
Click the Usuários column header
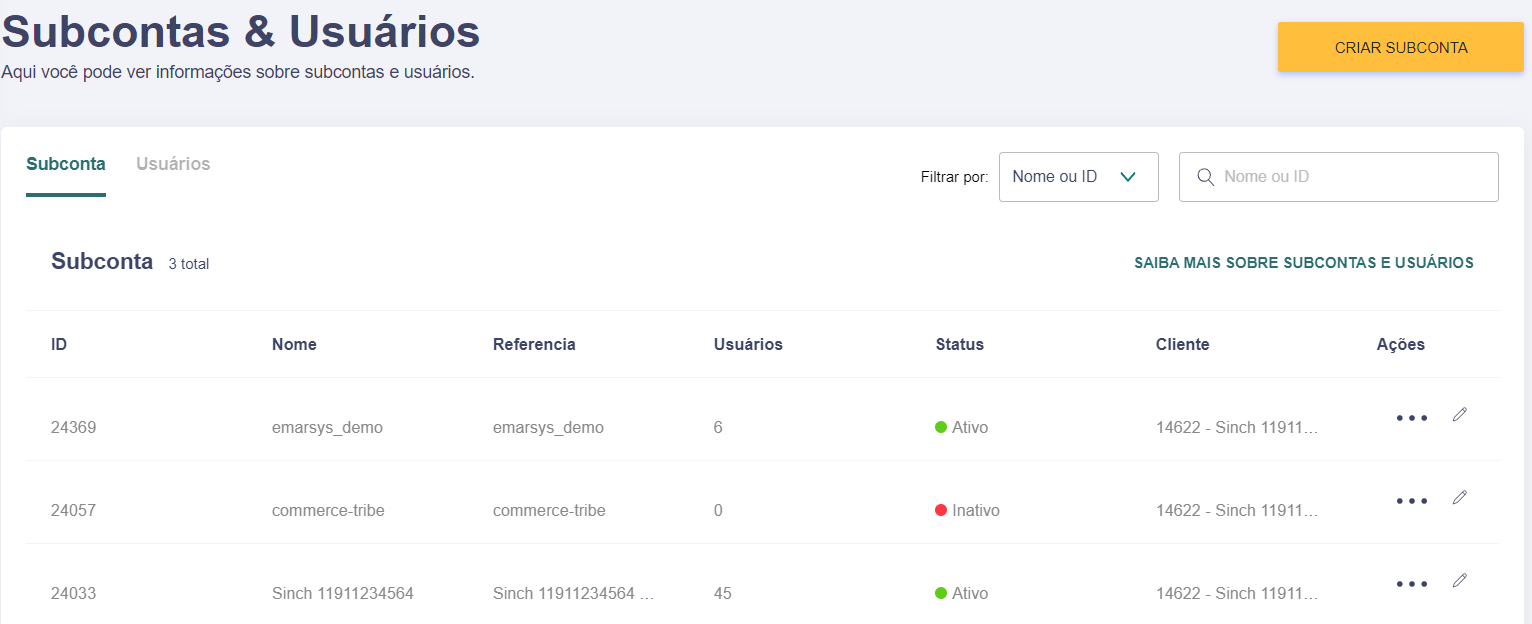tap(748, 344)
